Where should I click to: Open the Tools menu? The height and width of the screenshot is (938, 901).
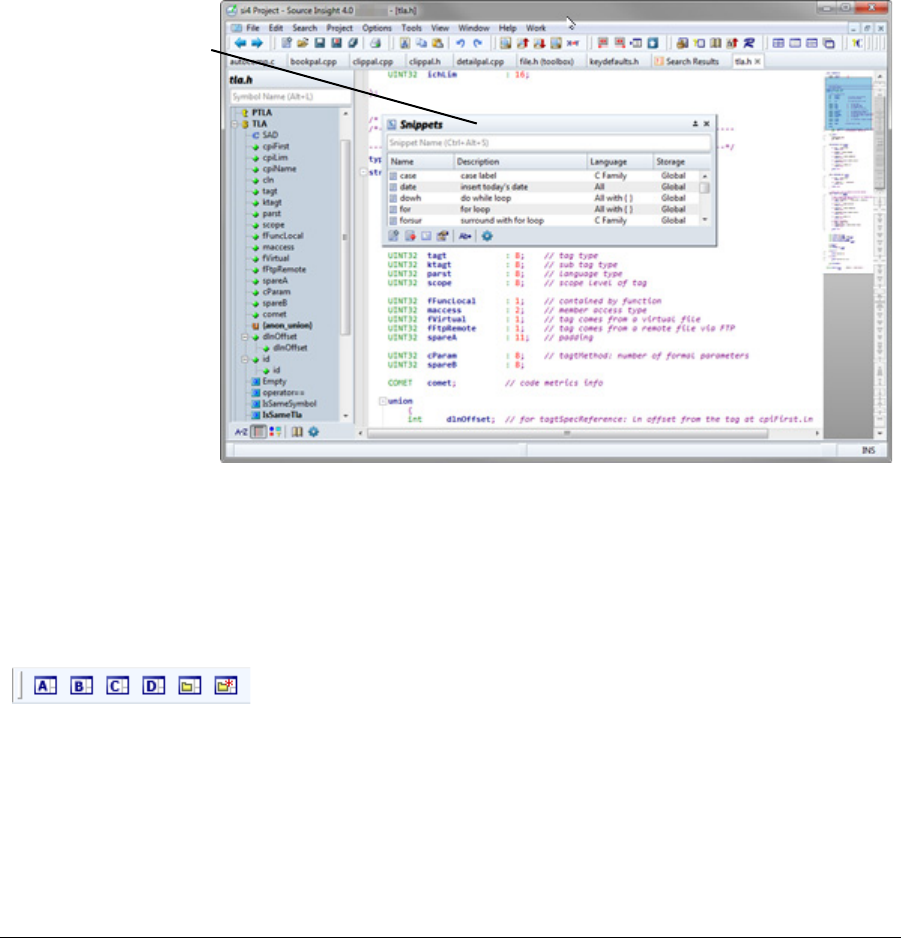click(x=411, y=28)
